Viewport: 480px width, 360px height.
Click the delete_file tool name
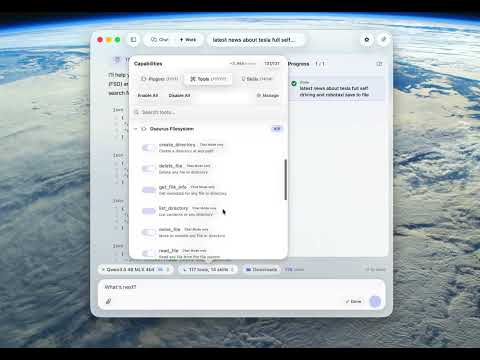(x=170, y=166)
